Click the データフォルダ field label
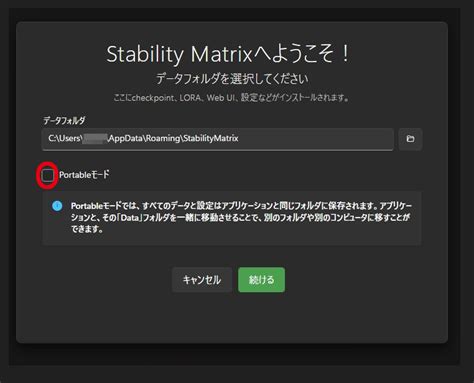The height and width of the screenshot is (383, 474). pos(64,120)
